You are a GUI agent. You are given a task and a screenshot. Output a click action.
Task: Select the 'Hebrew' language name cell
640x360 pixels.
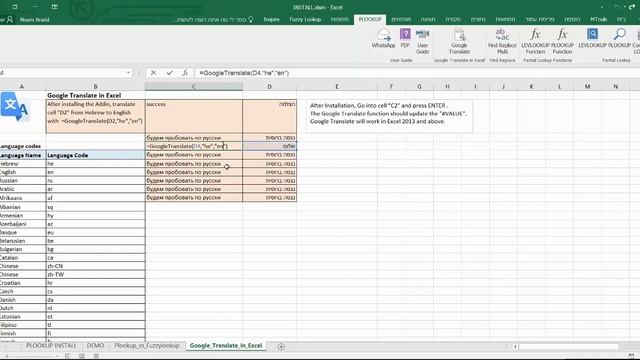point(23,164)
